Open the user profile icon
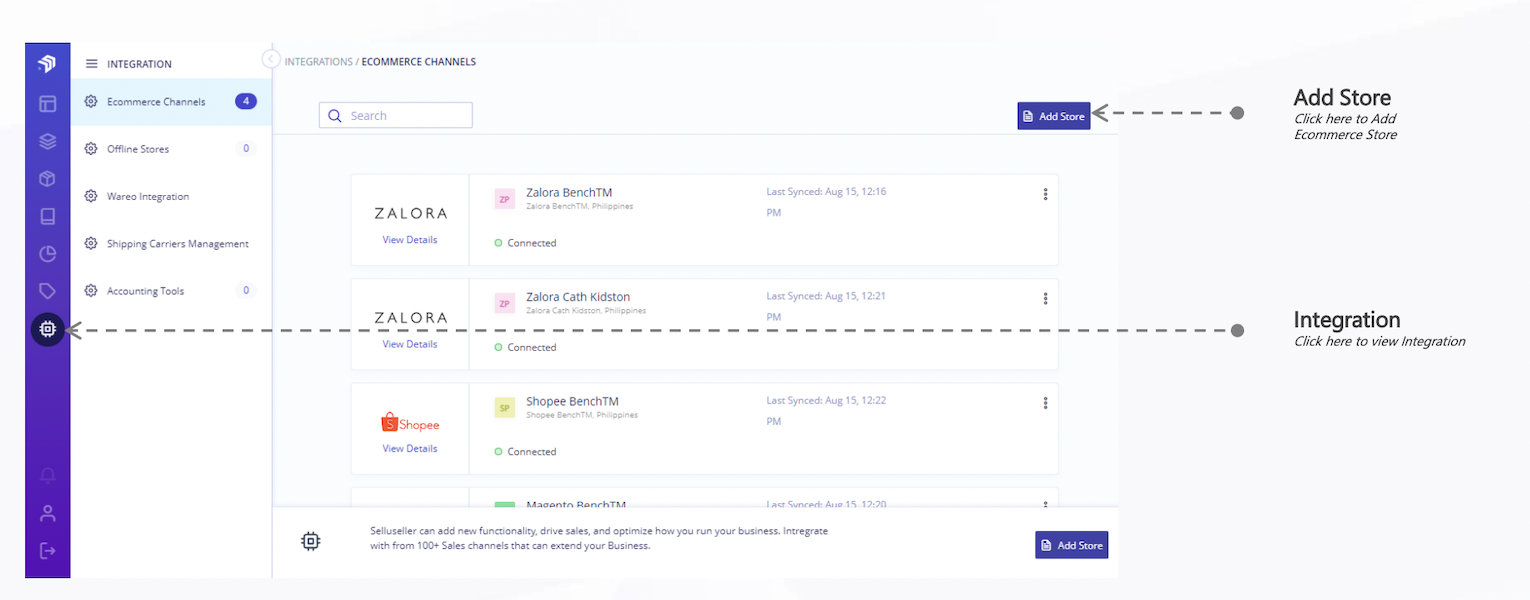 tap(47, 513)
